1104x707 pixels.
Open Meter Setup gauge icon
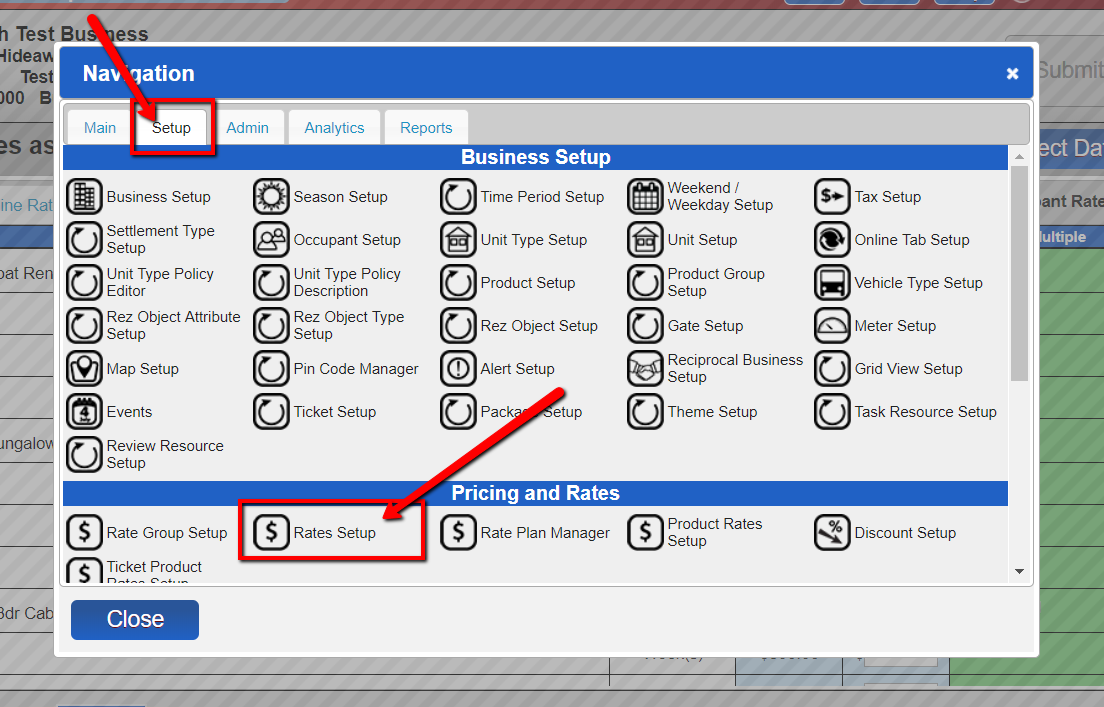click(832, 325)
